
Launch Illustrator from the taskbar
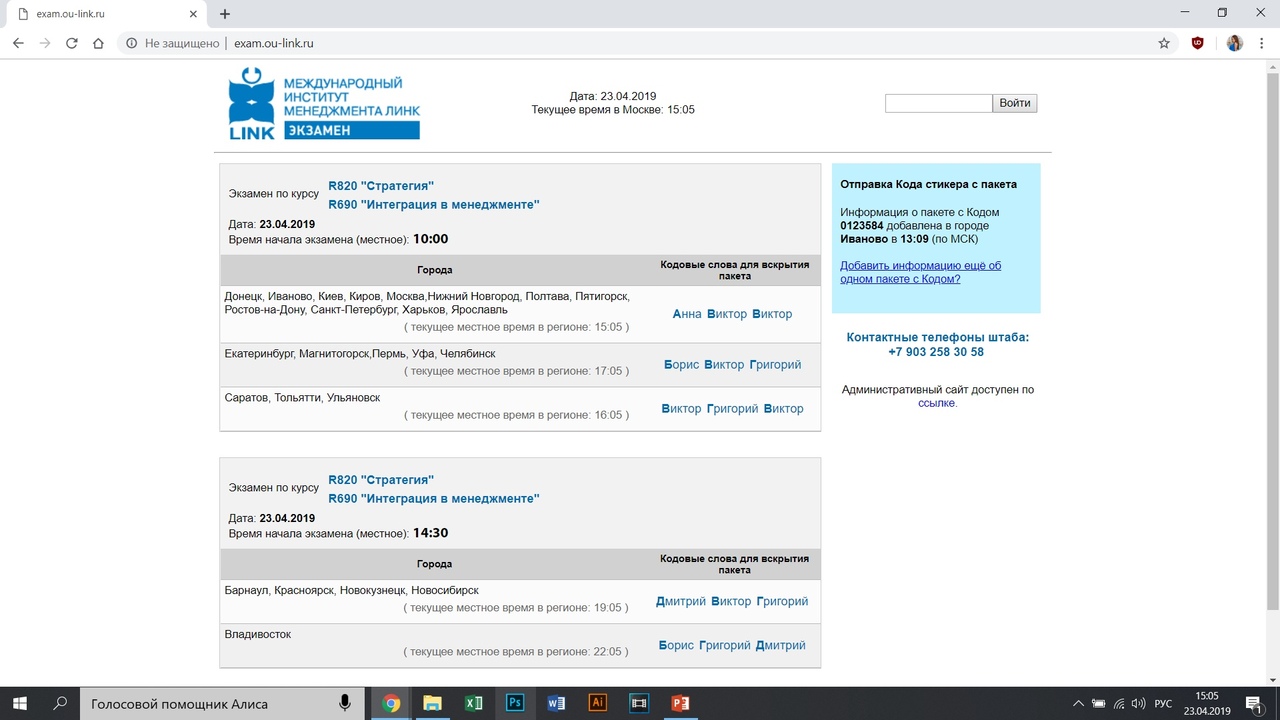pyautogui.click(x=597, y=703)
